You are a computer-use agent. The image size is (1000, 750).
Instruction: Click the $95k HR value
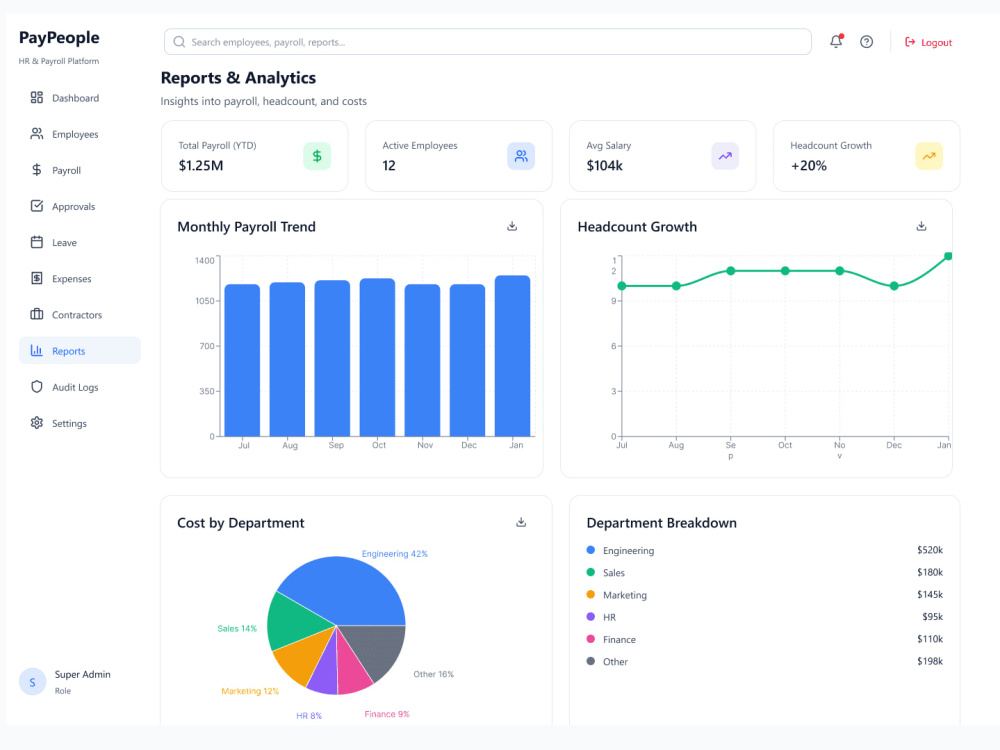pos(932,617)
